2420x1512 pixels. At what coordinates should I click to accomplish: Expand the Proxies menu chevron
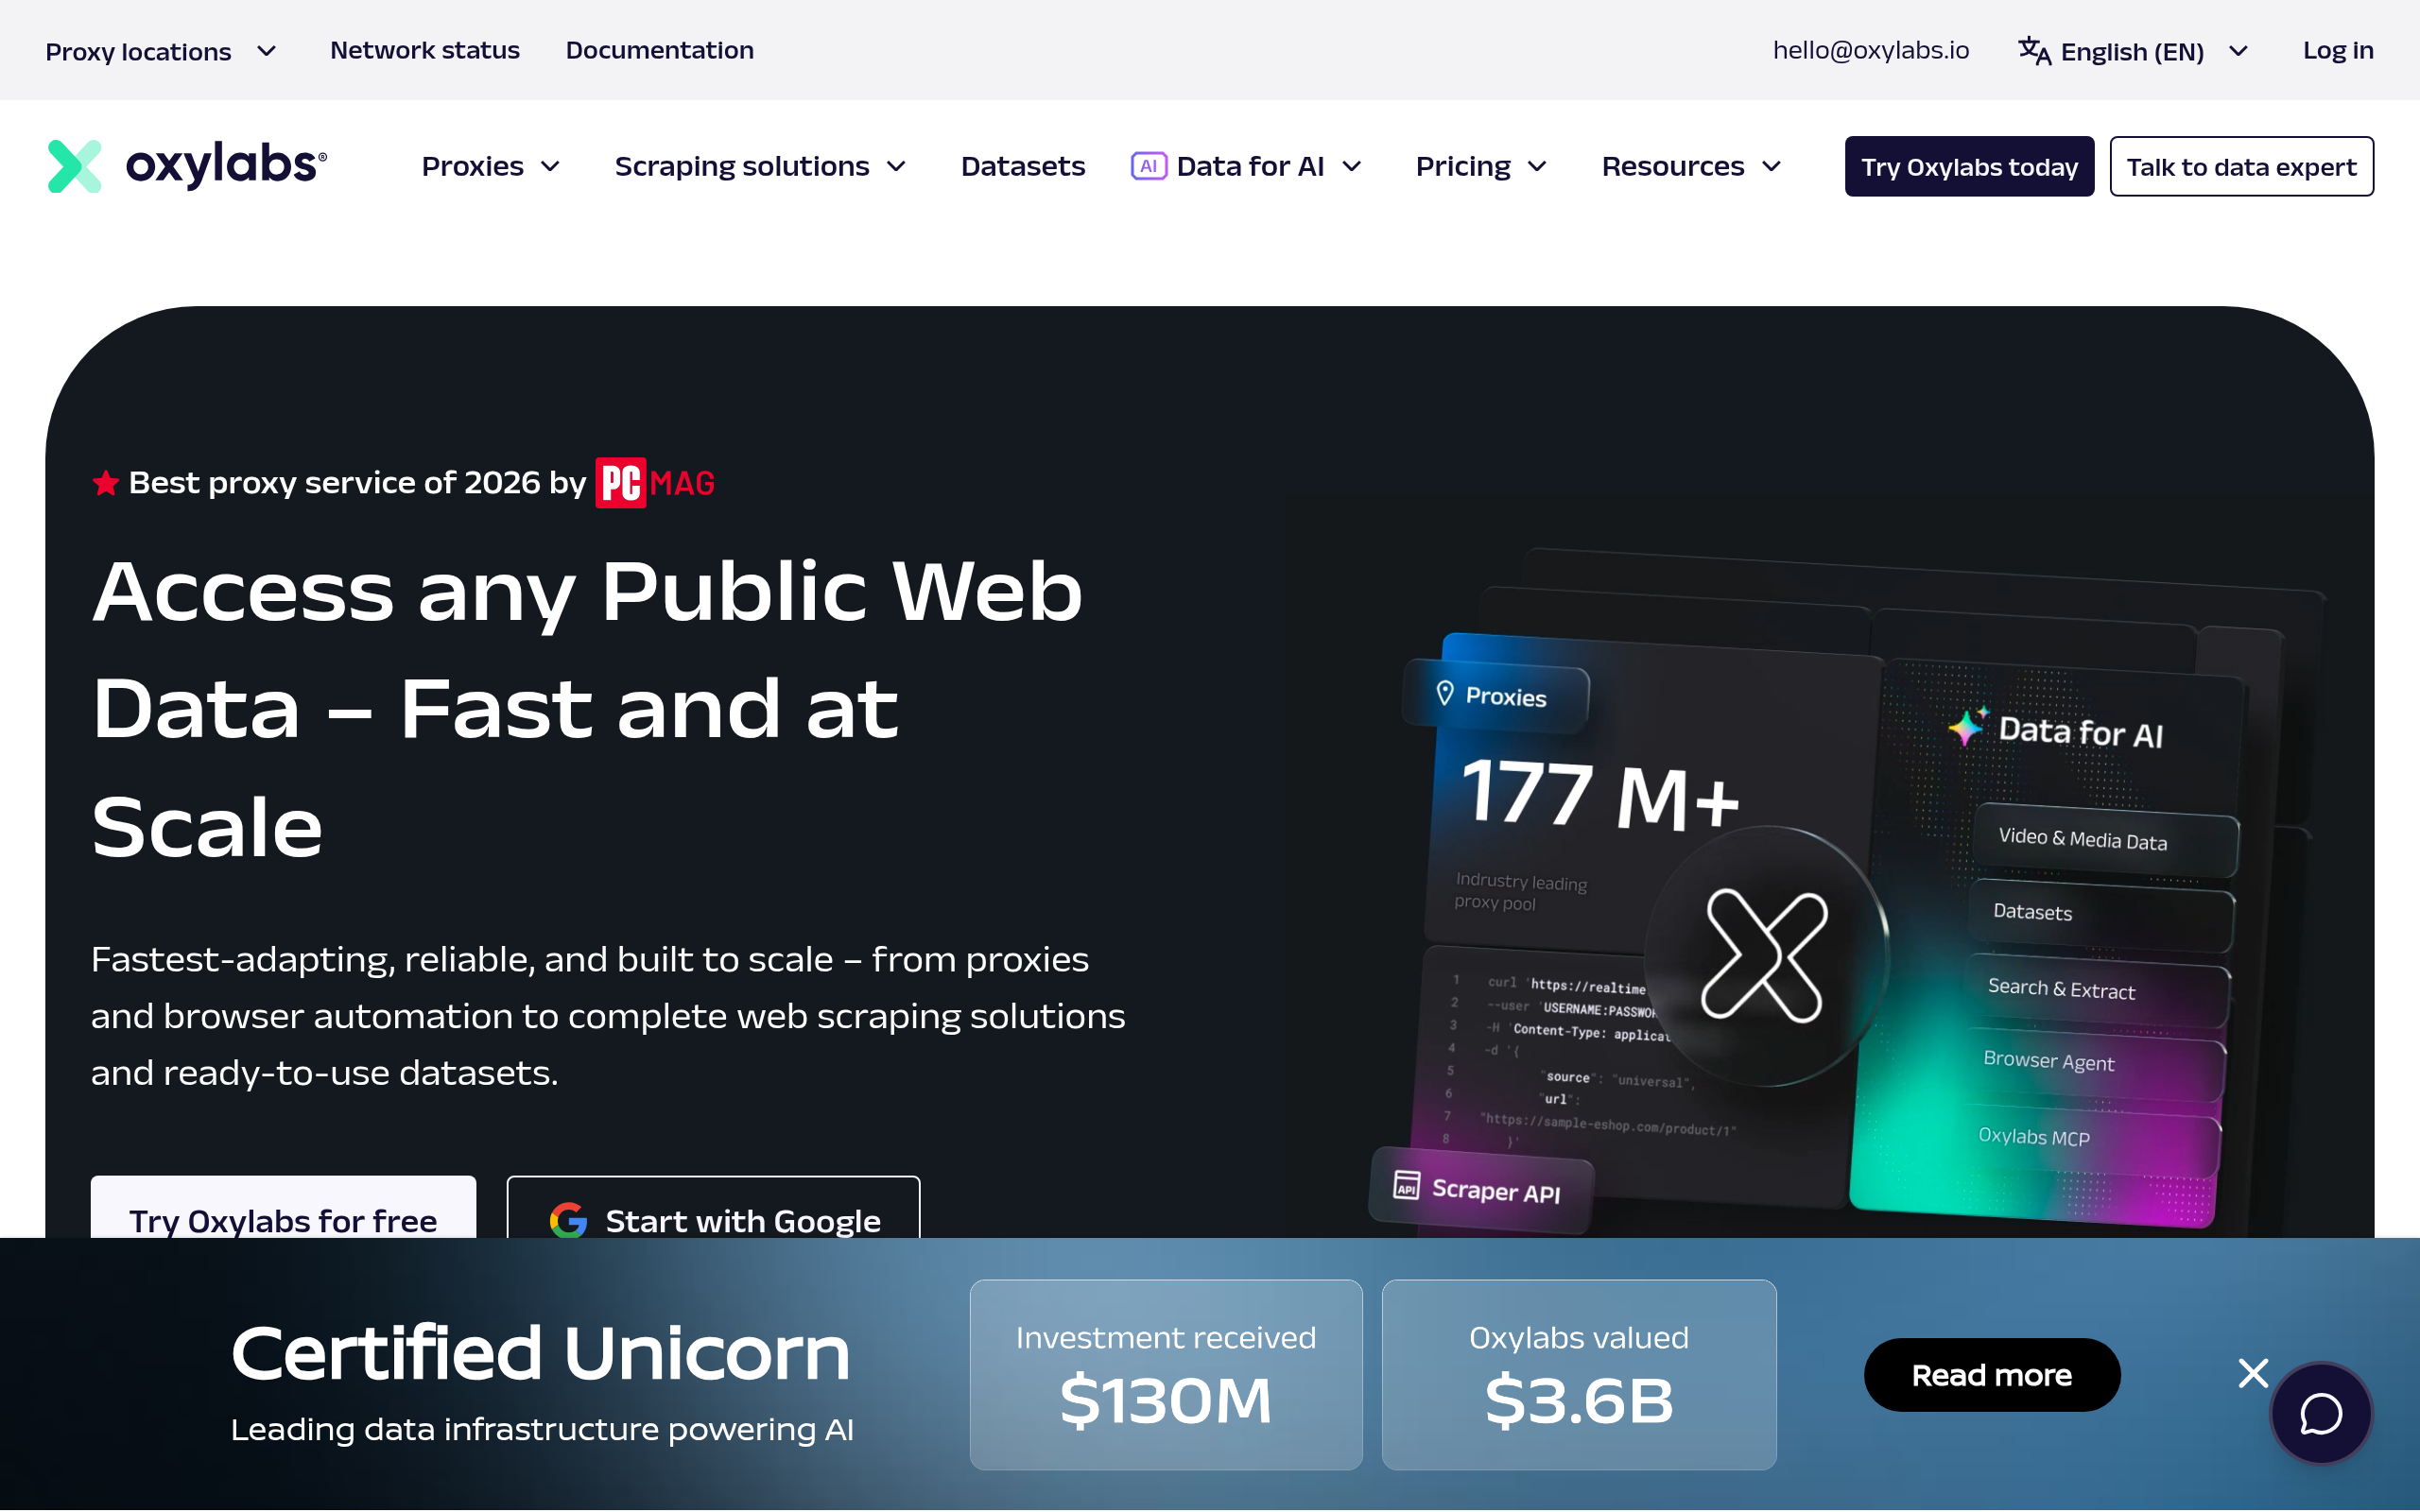pyautogui.click(x=551, y=167)
